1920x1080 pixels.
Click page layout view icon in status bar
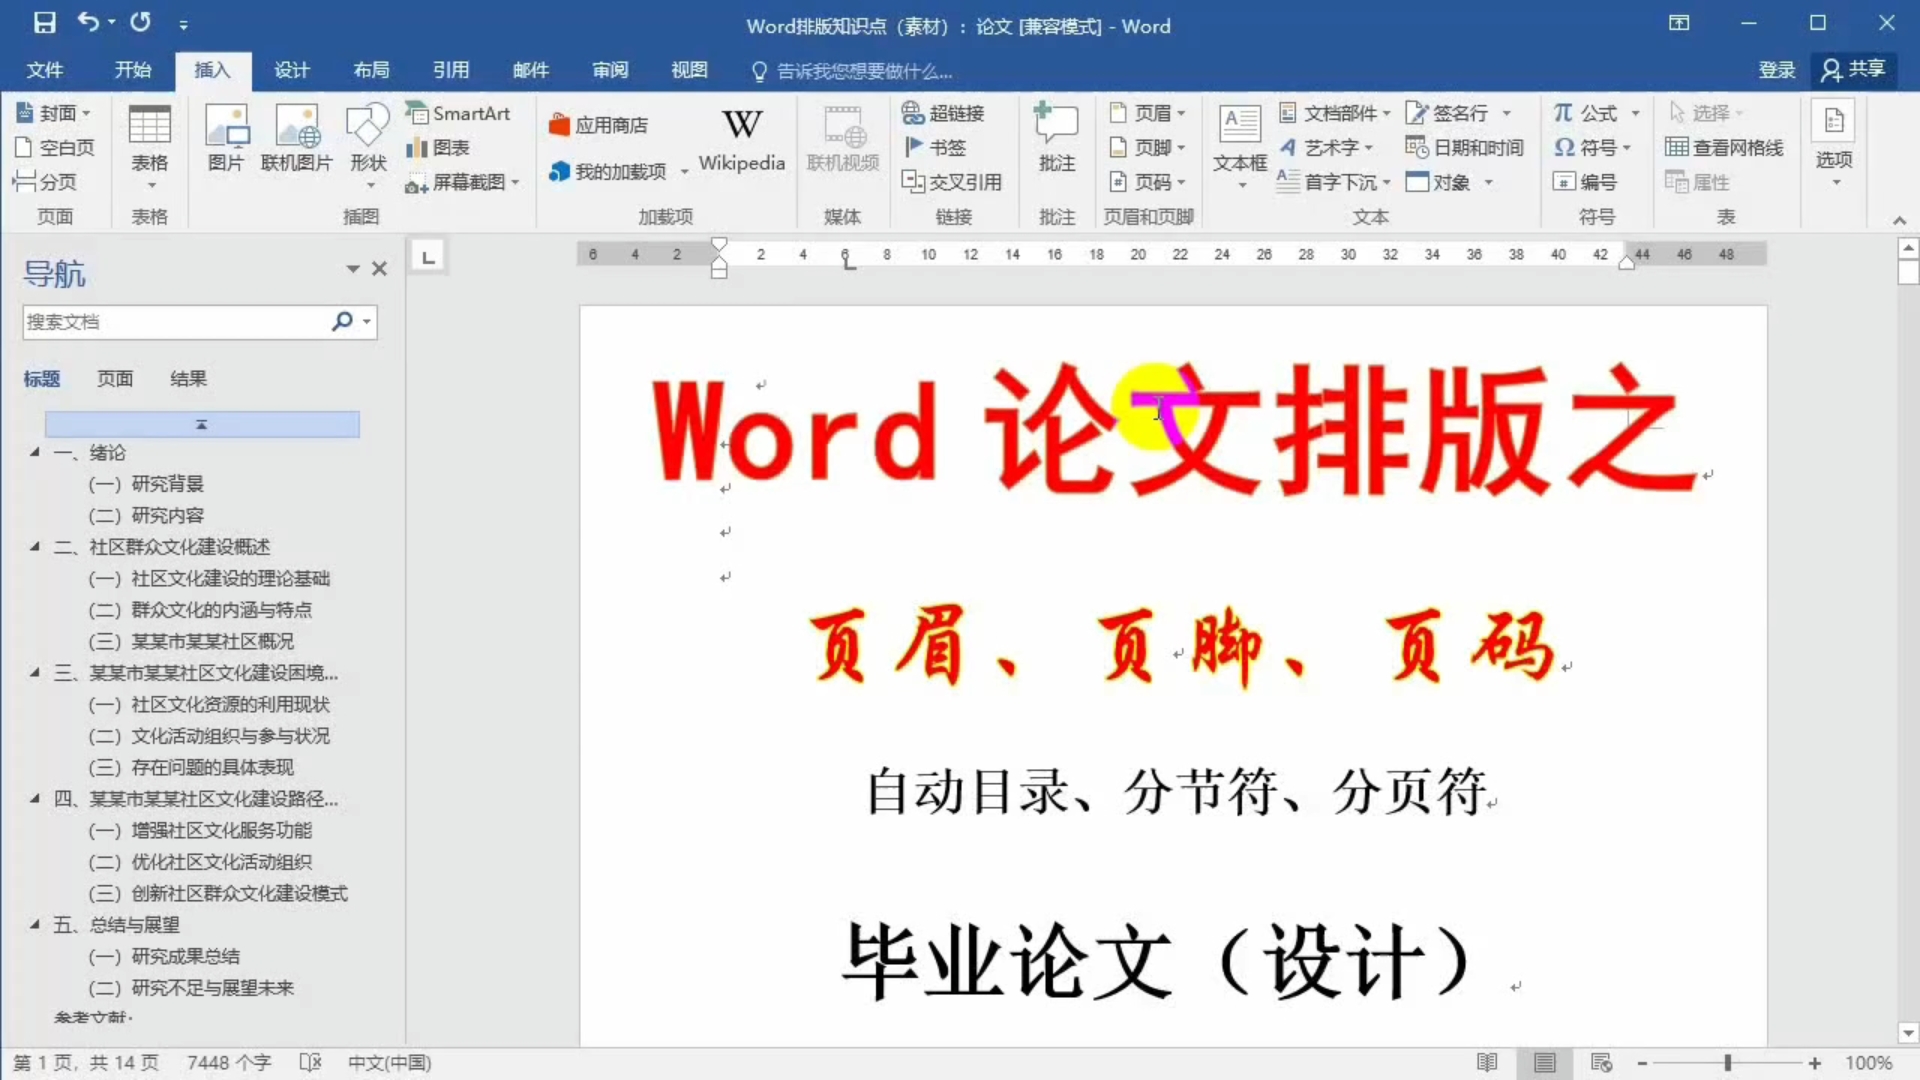pos(1543,1062)
